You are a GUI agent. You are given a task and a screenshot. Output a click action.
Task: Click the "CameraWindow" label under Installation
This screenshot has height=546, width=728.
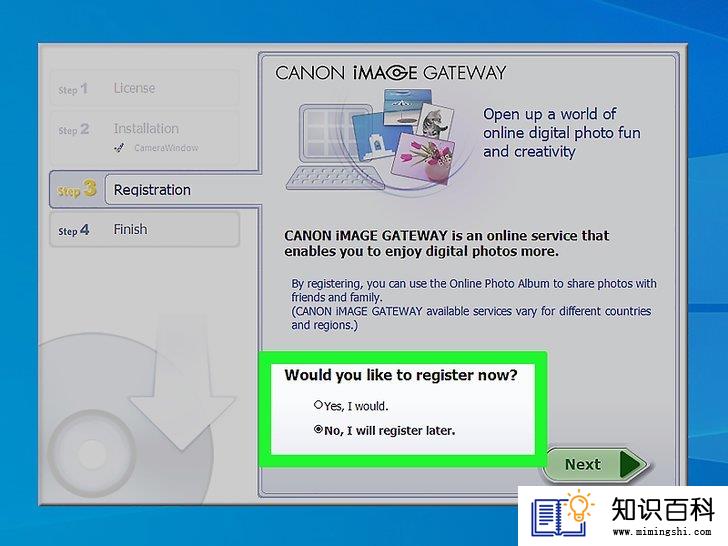pos(166,148)
